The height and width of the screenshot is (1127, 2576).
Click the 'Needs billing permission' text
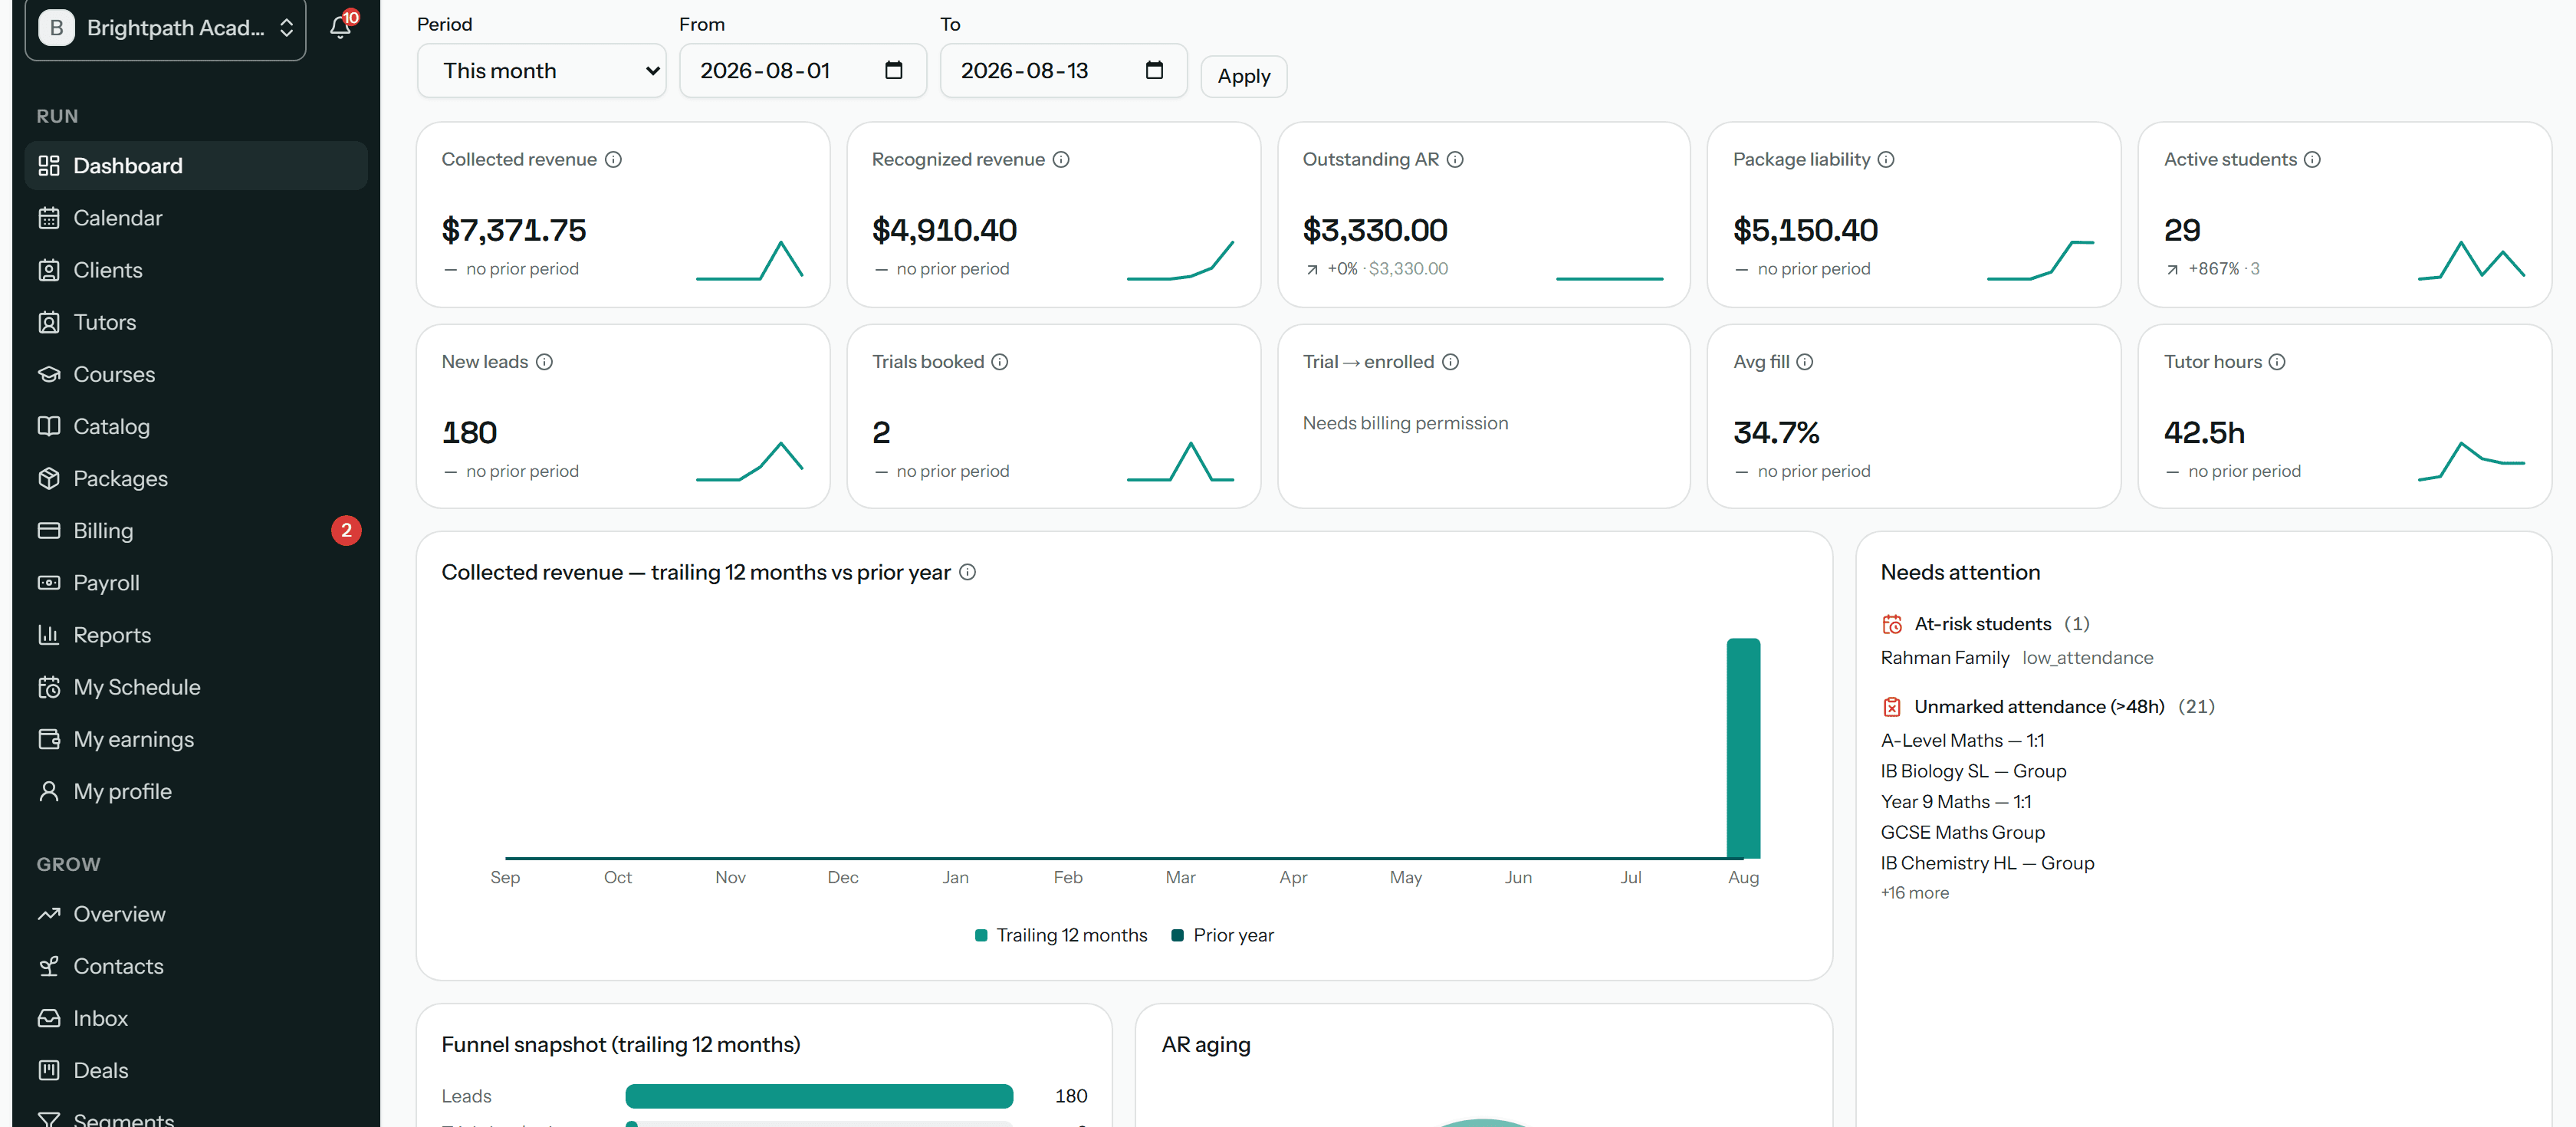(1404, 423)
